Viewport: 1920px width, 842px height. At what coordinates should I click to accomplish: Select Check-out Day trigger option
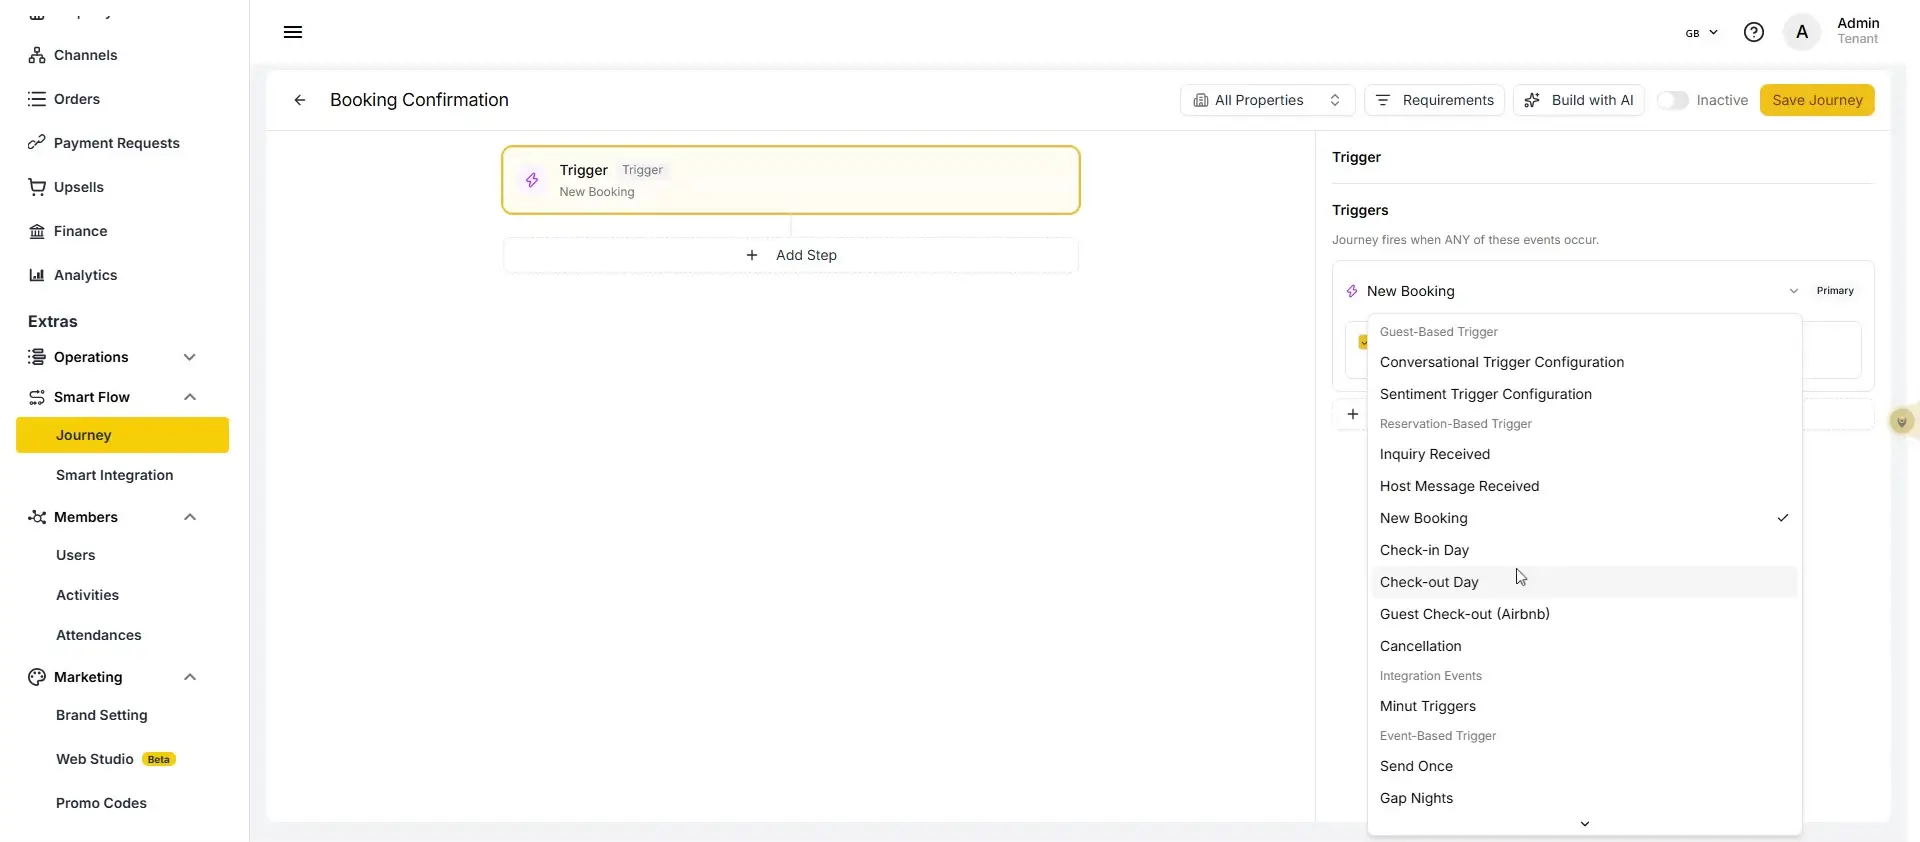1584,582
